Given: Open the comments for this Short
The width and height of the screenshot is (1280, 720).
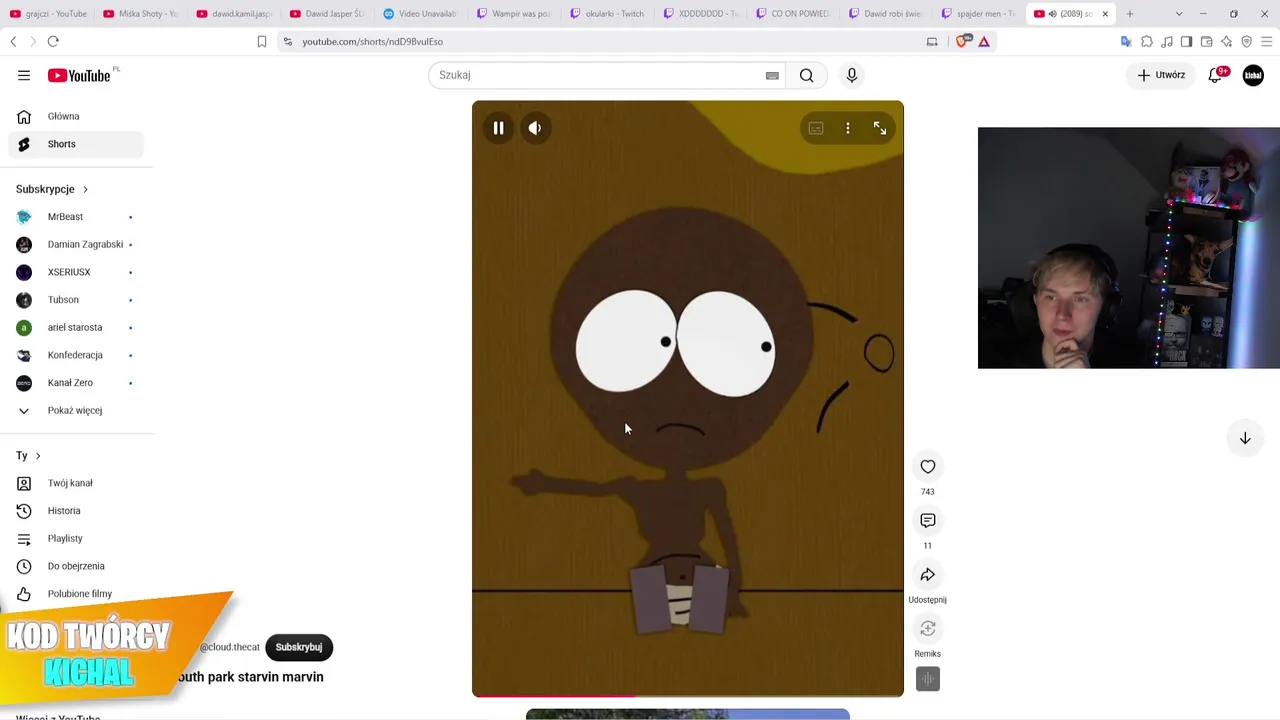Looking at the screenshot, I should tap(928, 521).
